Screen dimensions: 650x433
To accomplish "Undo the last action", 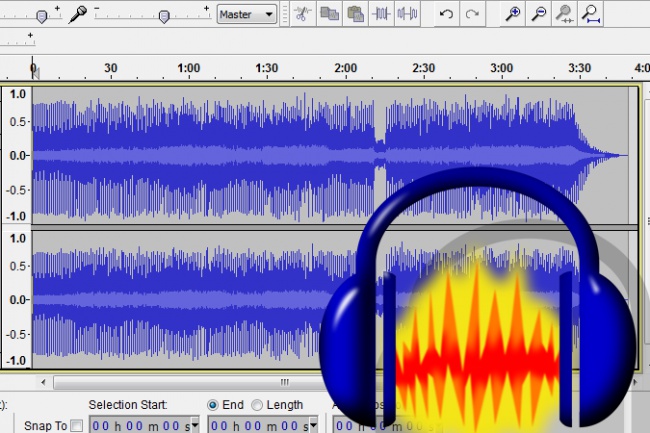I will pyautogui.click(x=446, y=14).
